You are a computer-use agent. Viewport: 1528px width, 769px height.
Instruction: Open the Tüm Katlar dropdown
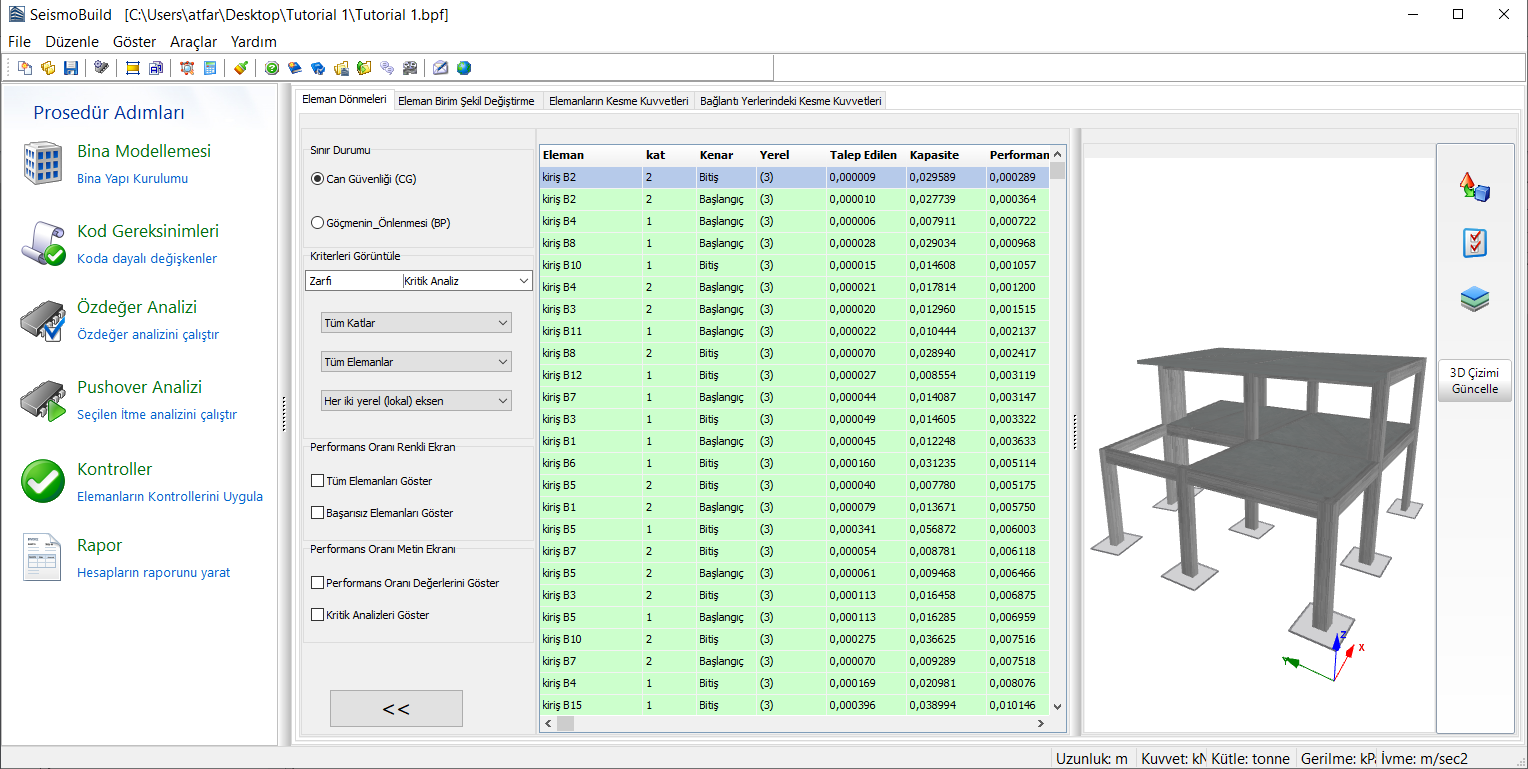pyautogui.click(x=416, y=323)
